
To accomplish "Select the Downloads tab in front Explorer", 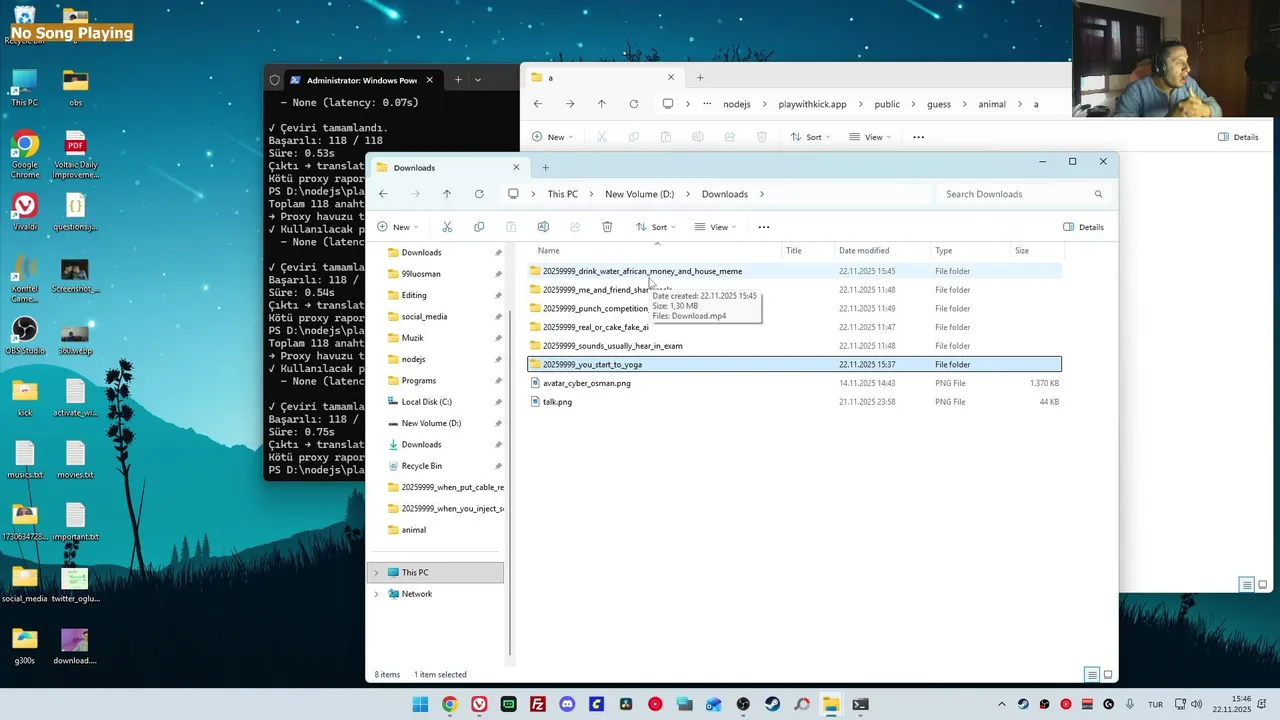I will [447, 167].
